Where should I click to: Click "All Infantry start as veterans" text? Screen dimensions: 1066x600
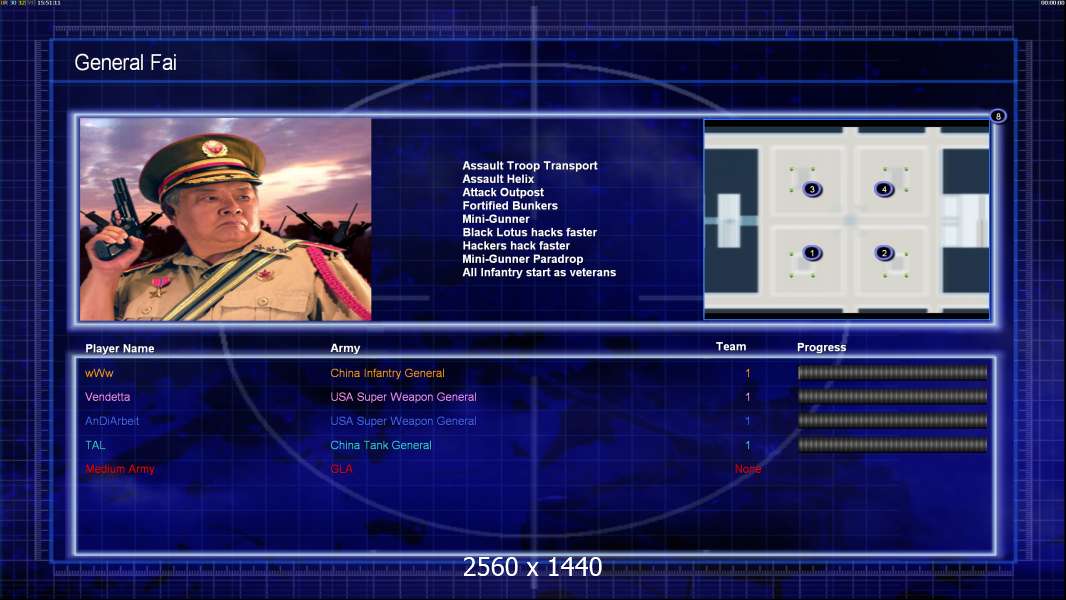click(x=539, y=272)
